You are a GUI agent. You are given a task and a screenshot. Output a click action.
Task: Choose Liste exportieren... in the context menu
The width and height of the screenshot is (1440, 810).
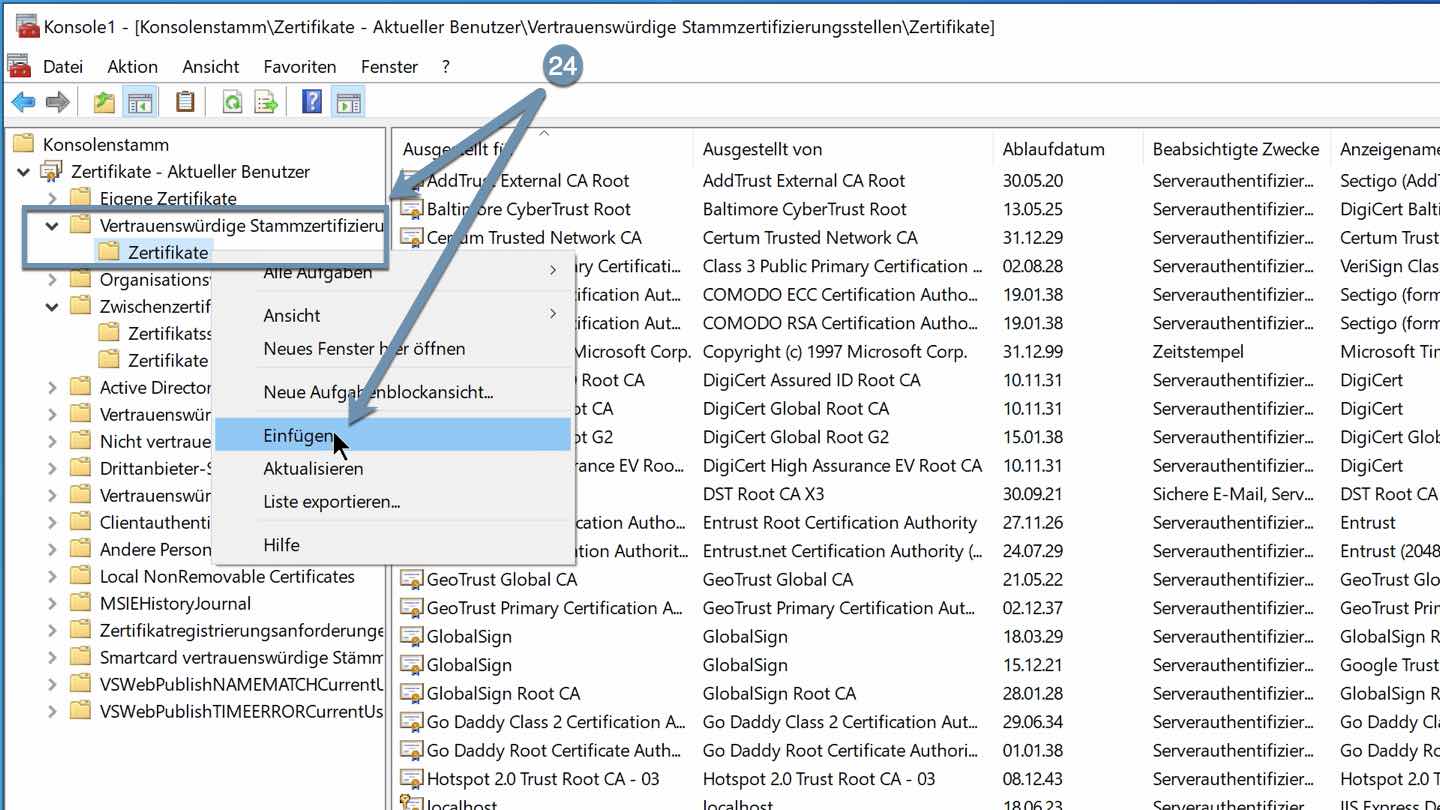point(392,501)
